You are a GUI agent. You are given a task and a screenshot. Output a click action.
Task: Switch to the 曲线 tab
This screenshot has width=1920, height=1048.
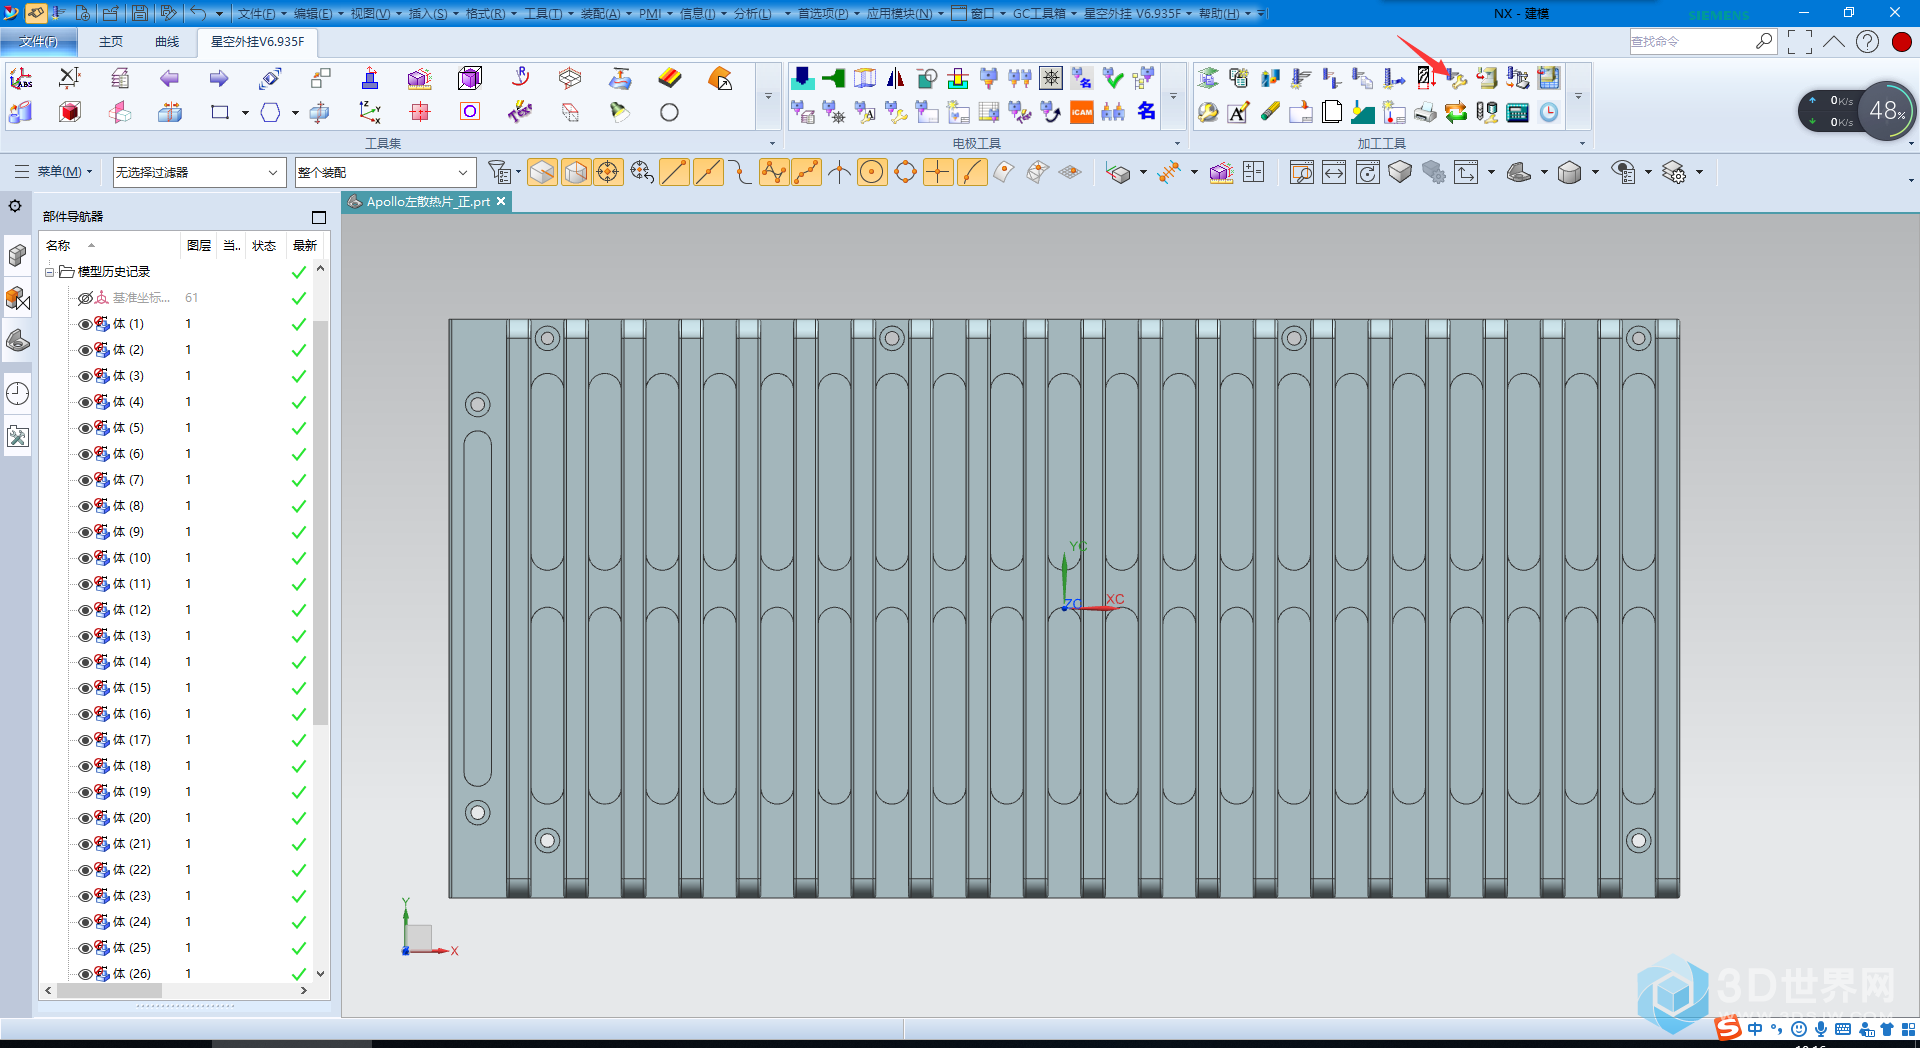click(x=167, y=42)
